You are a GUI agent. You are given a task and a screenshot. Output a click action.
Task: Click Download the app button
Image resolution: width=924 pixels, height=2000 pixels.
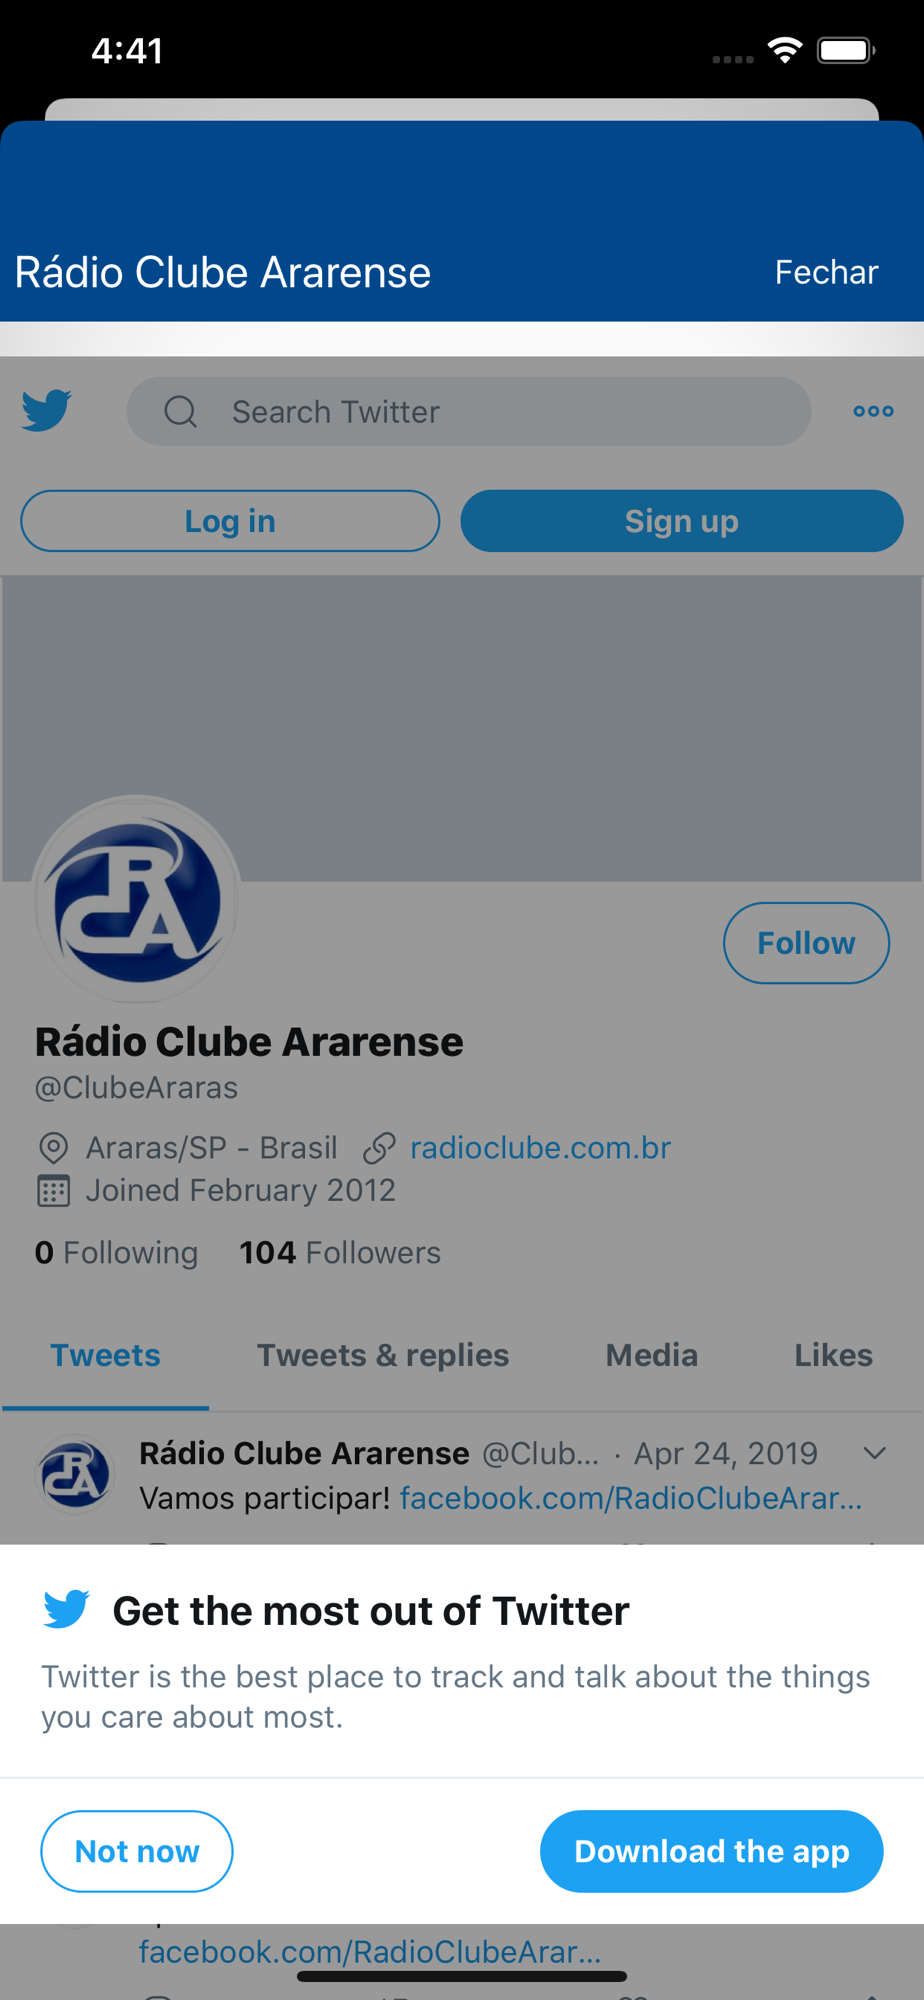pyautogui.click(x=711, y=1851)
